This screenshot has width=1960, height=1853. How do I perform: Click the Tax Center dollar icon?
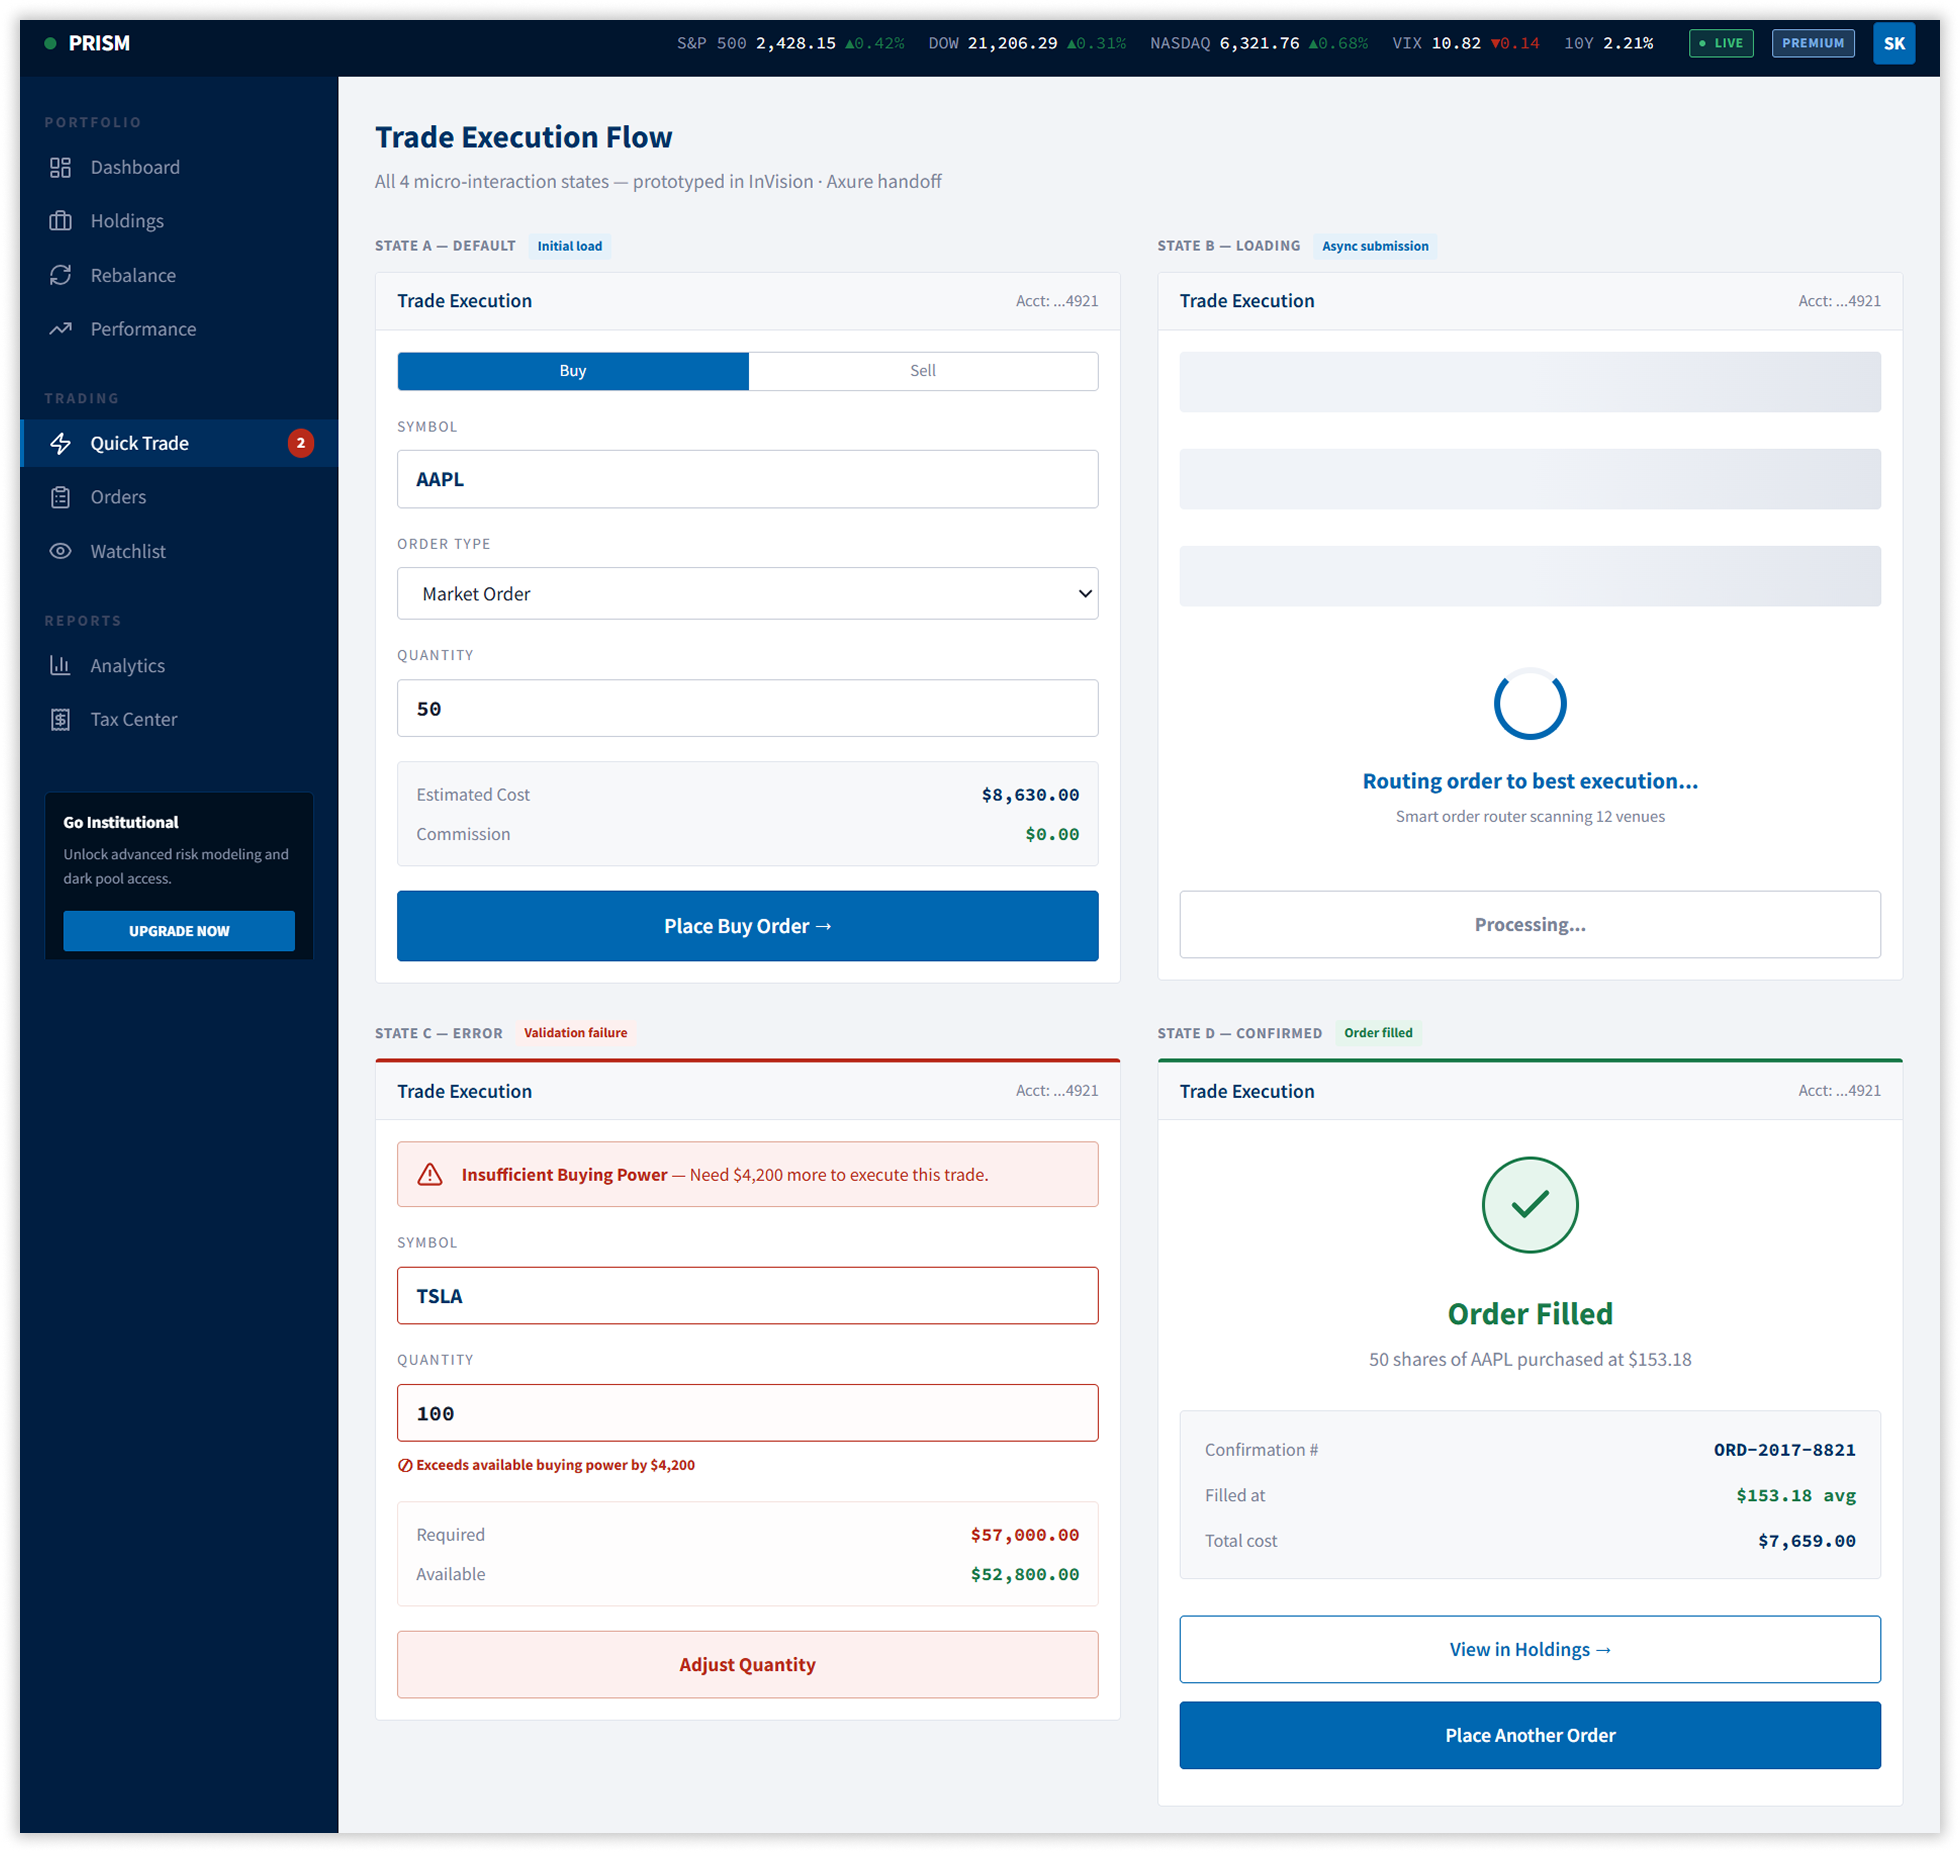[60, 719]
